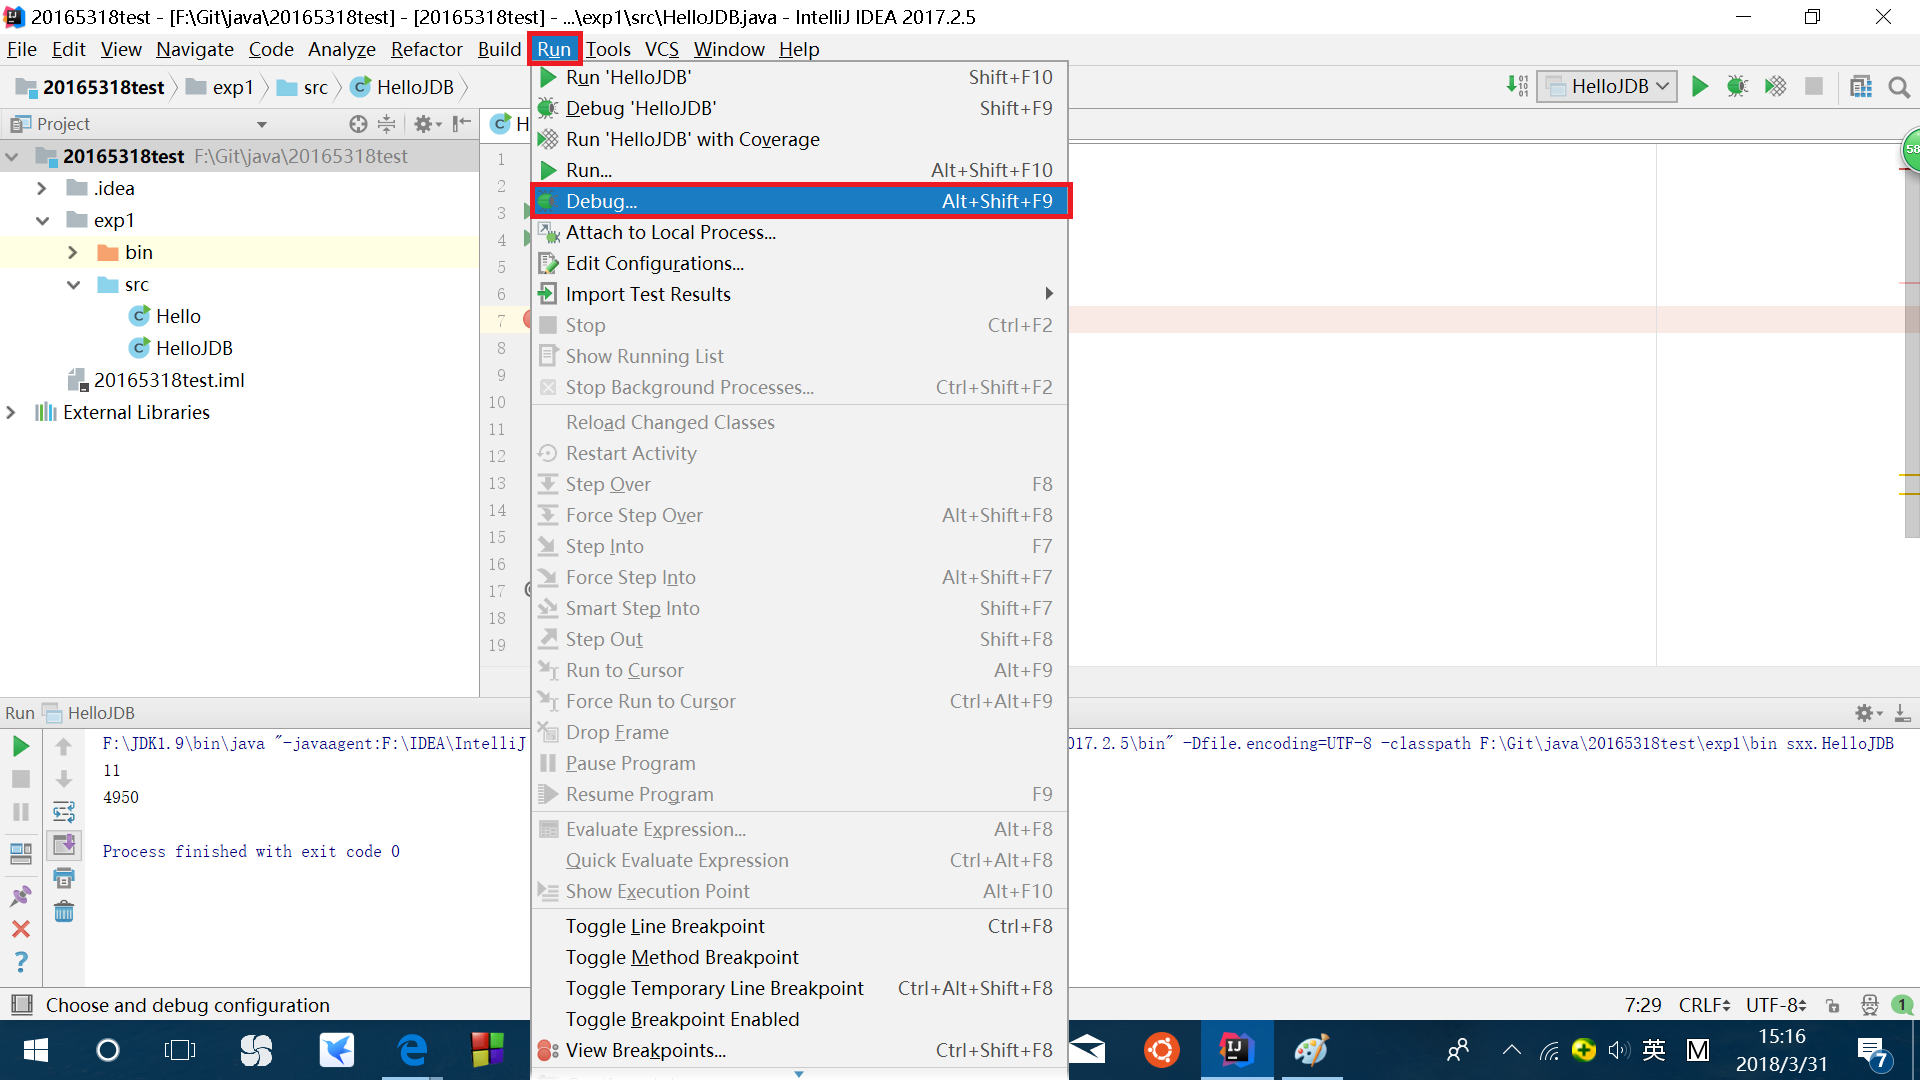
Task: Select Debug... menu entry
Action: pyautogui.click(x=800, y=201)
